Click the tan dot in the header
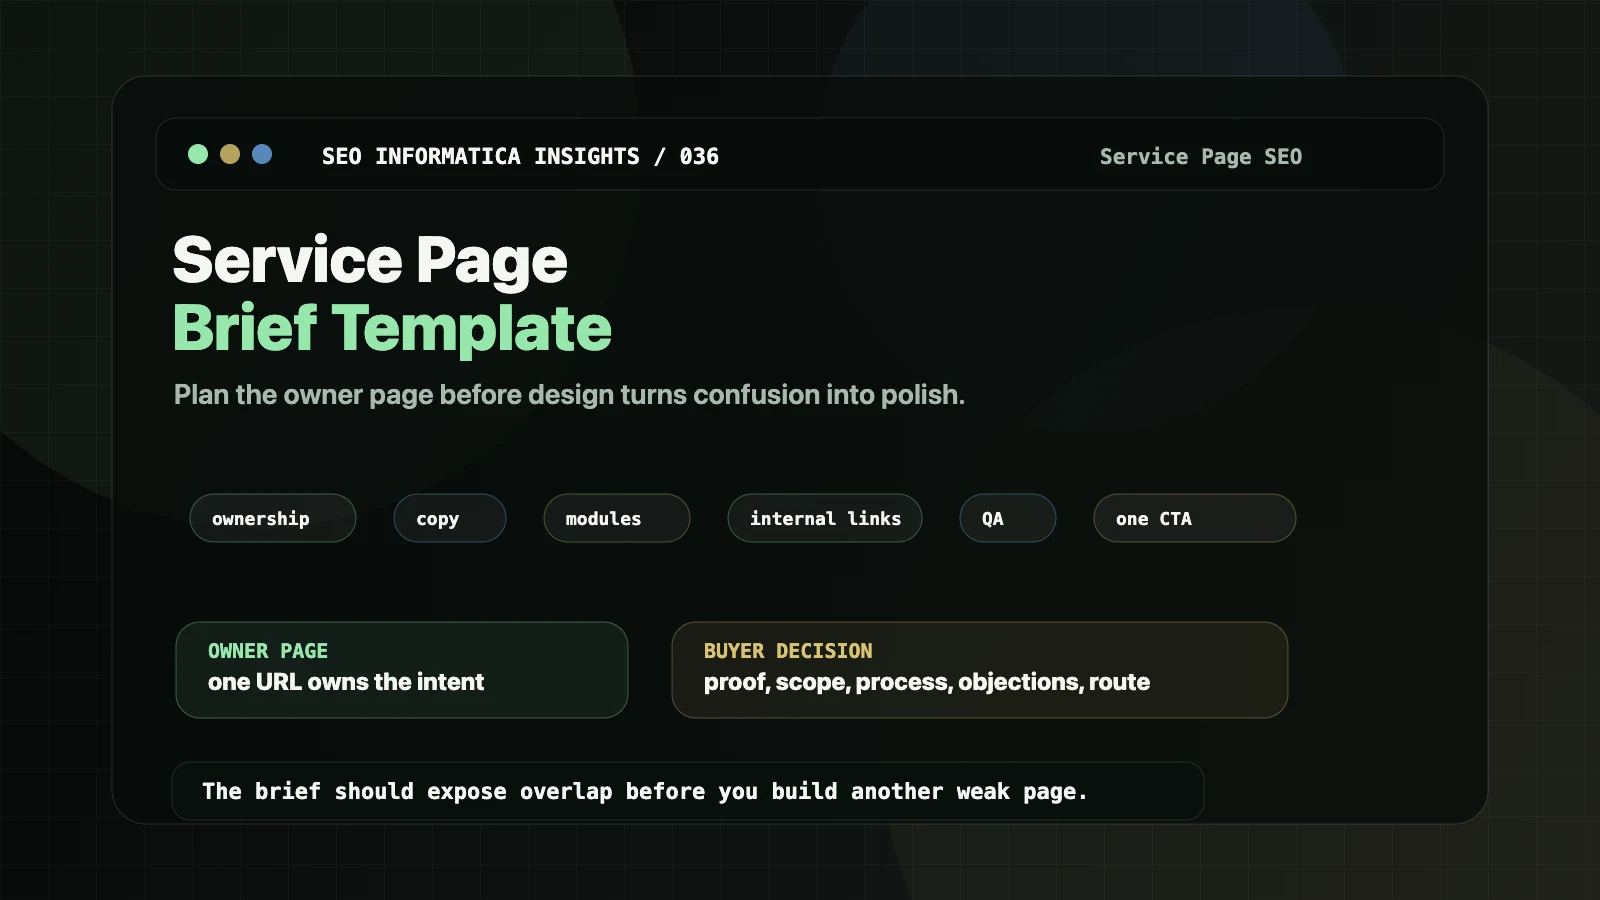Viewport: 1600px width, 900px height. tap(230, 154)
